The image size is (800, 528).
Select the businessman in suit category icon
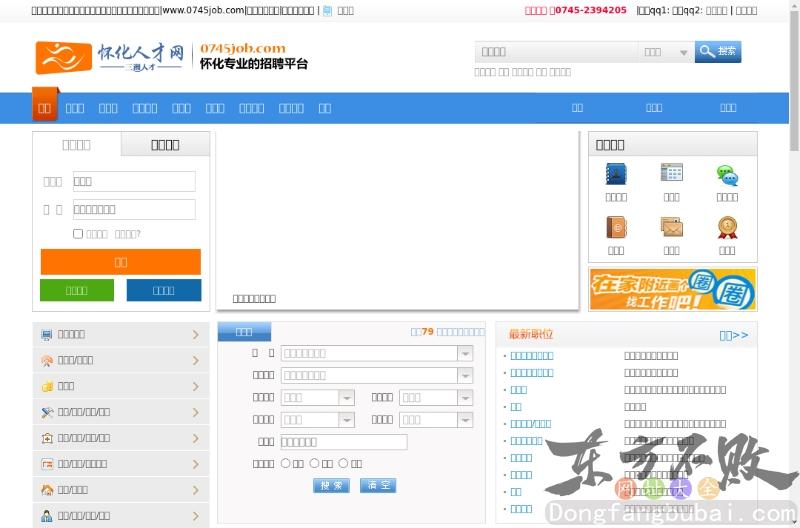(47, 516)
